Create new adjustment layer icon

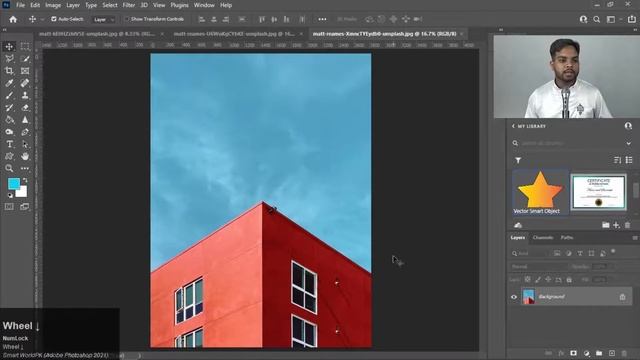[587, 353]
